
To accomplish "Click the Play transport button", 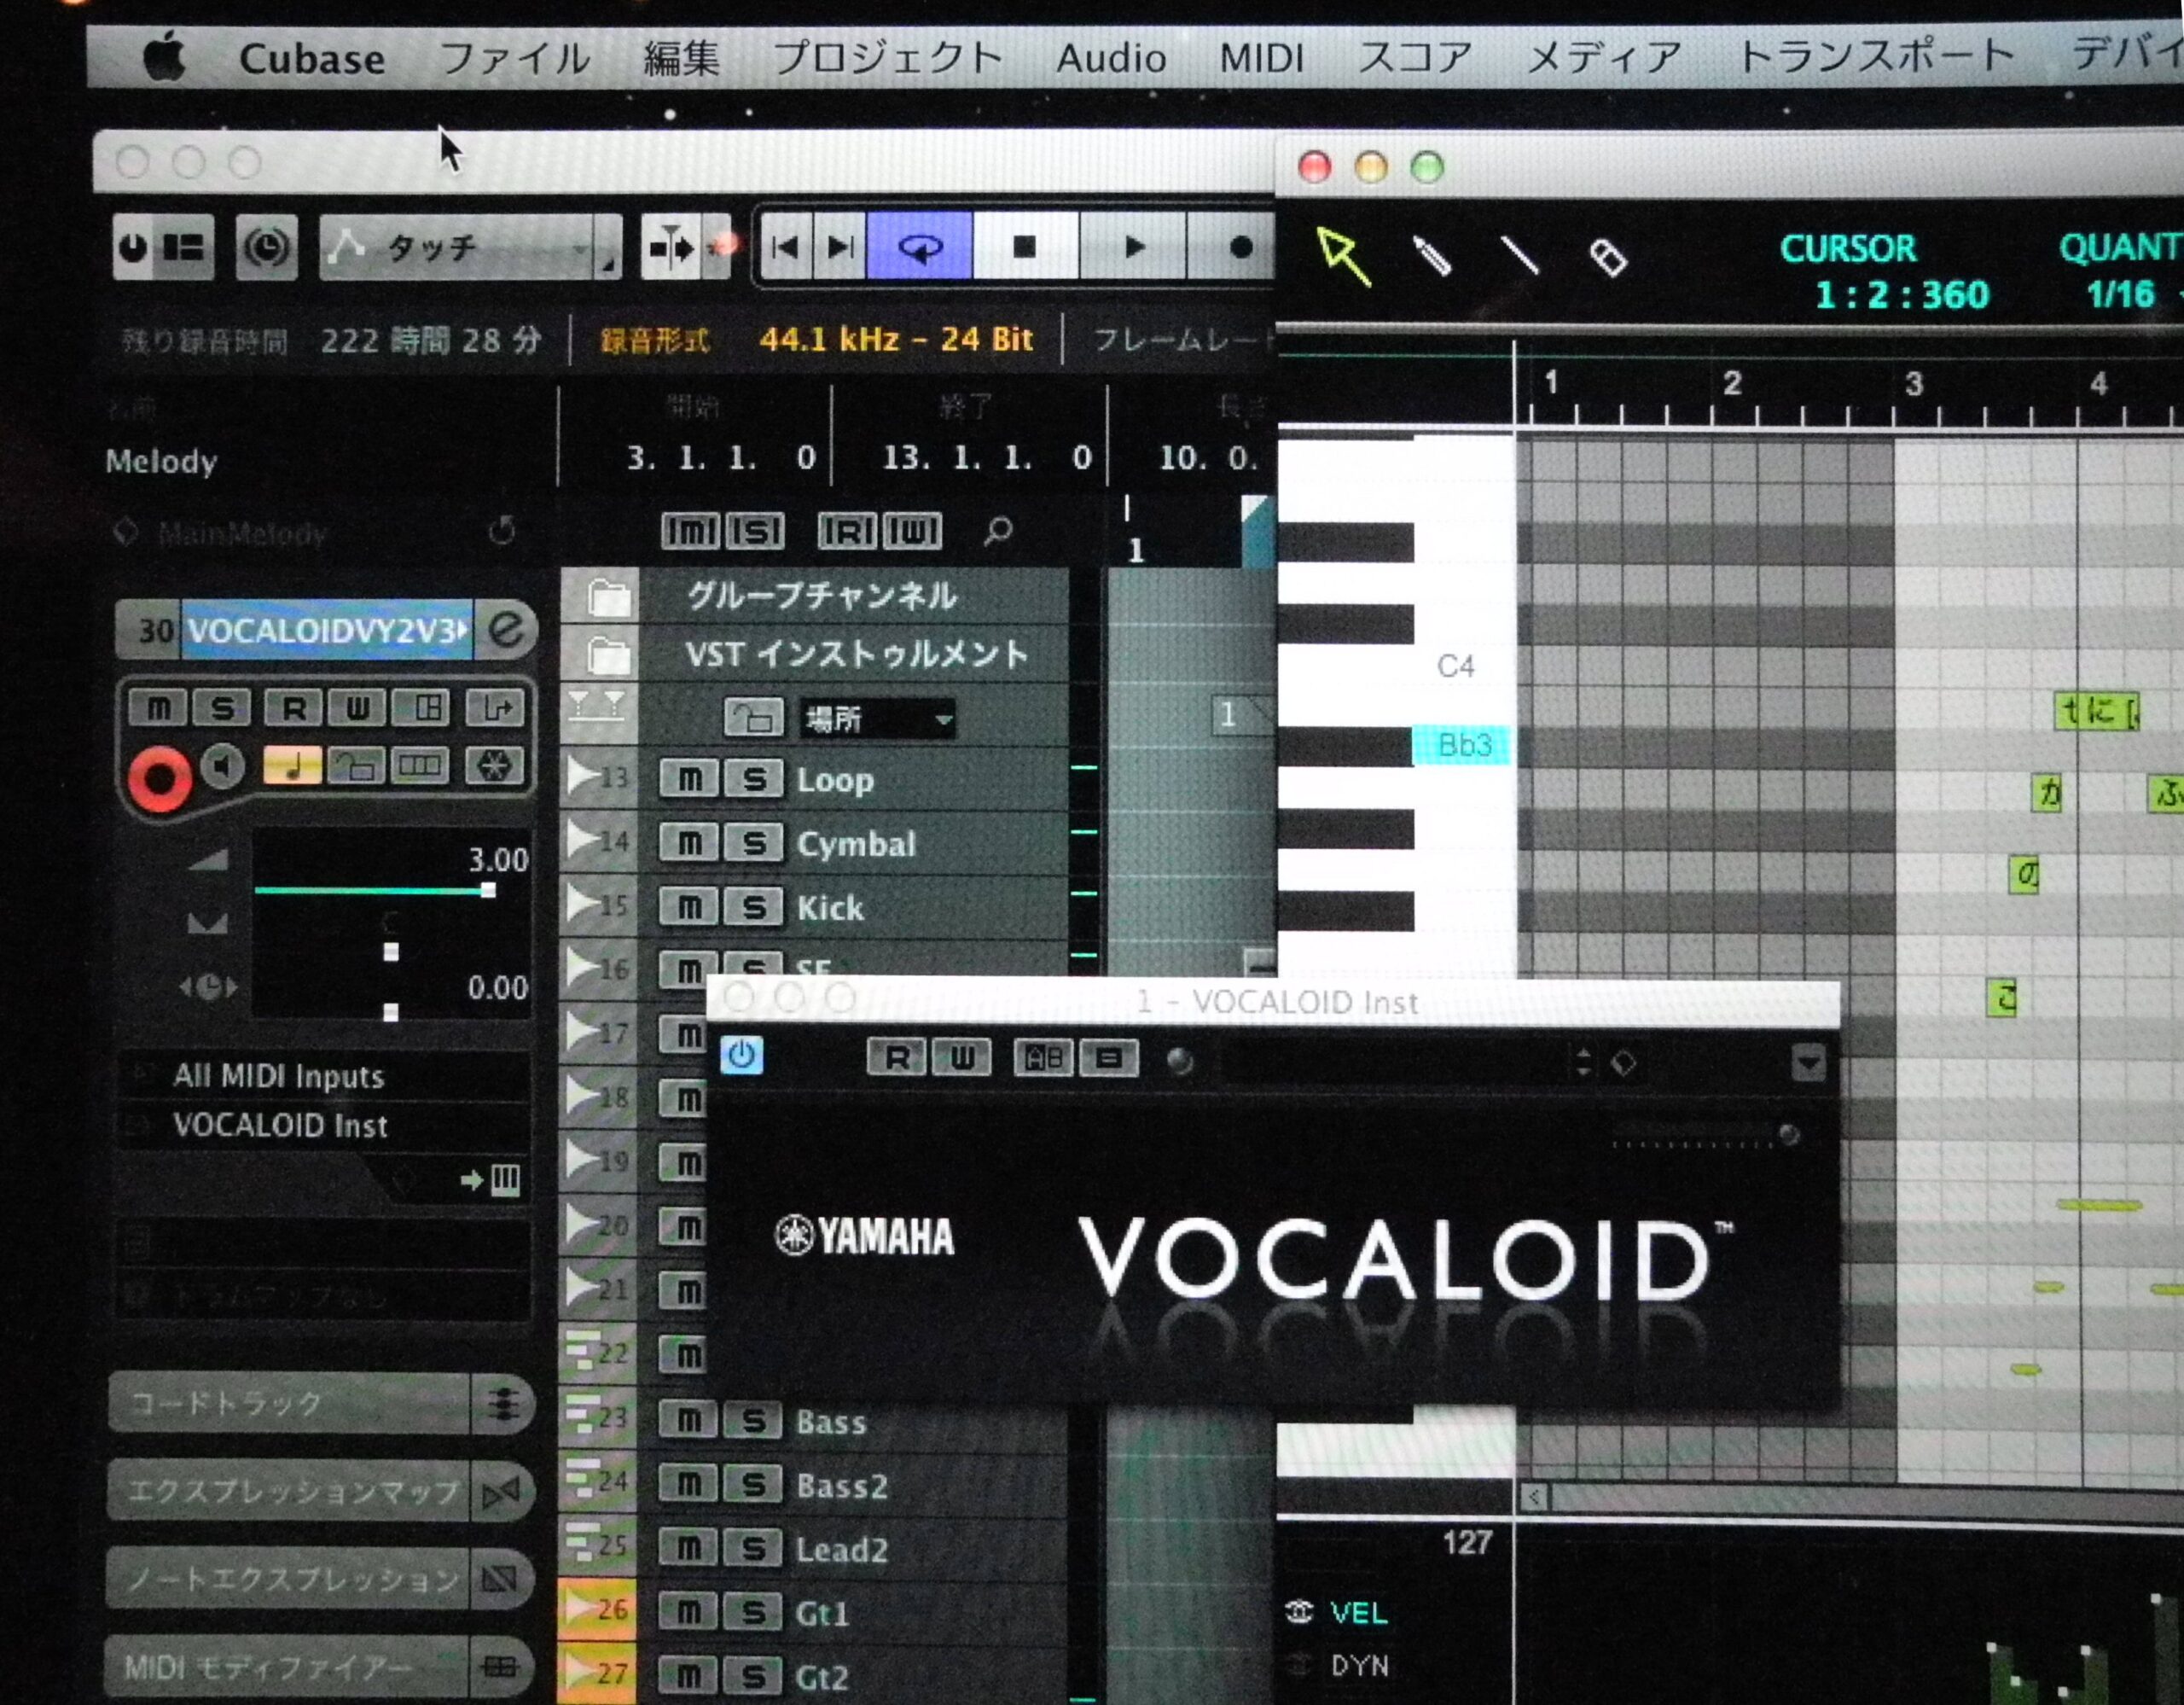I will click(x=1133, y=246).
